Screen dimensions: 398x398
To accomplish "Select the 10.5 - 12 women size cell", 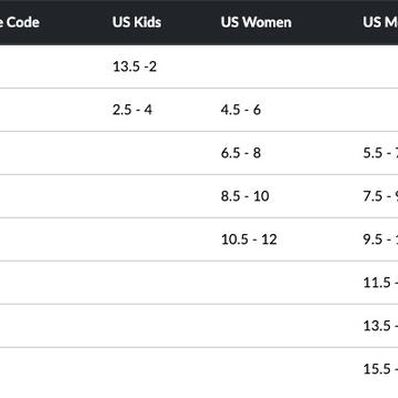I will click(249, 239).
